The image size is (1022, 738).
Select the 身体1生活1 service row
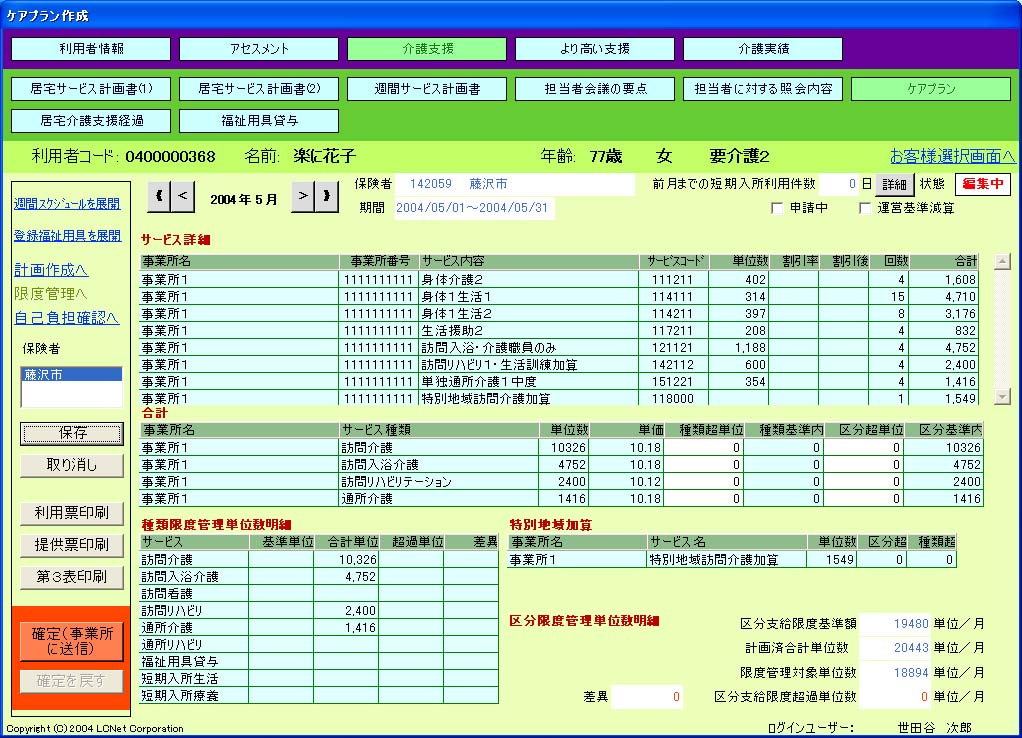558,297
